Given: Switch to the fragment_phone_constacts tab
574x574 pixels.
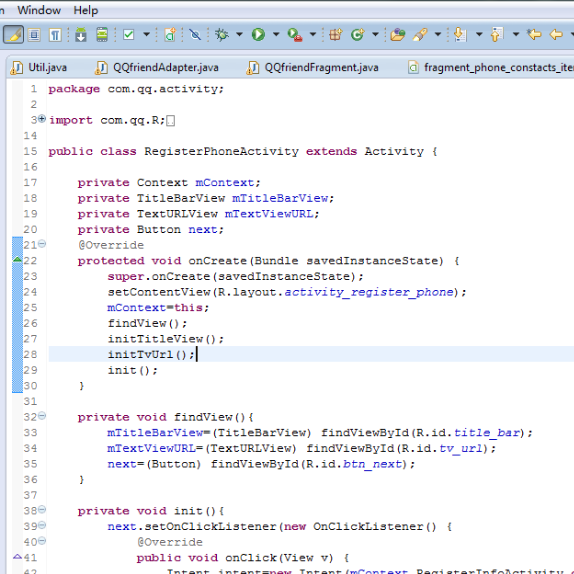Looking at the screenshot, I should 491,67.
